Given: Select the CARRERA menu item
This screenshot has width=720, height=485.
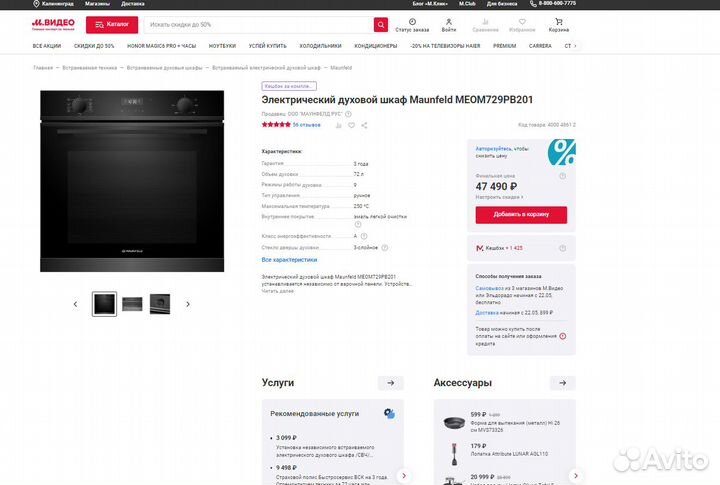Looking at the screenshot, I should pos(540,46).
